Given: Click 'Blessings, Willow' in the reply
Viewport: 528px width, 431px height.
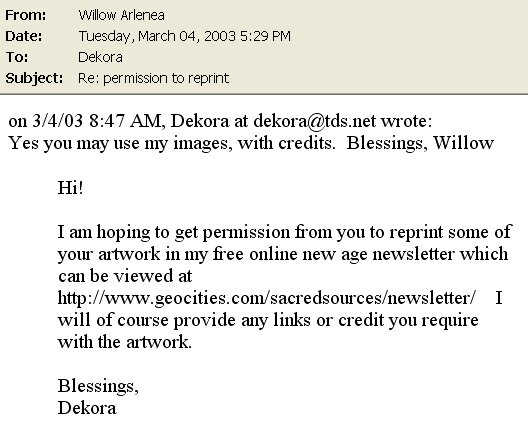Looking at the screenshot, I should tap(420, 143).
